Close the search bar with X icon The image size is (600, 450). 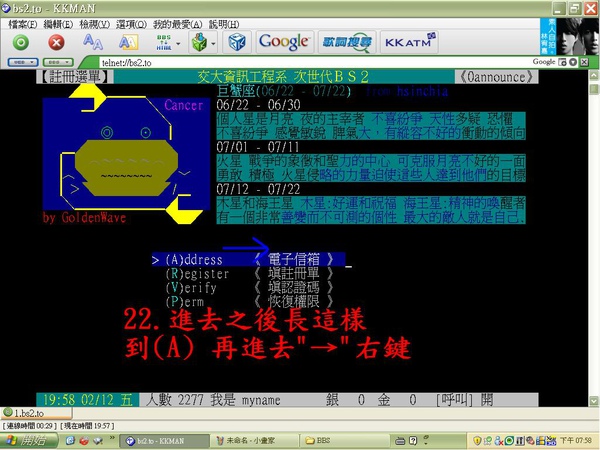[584, 62]
